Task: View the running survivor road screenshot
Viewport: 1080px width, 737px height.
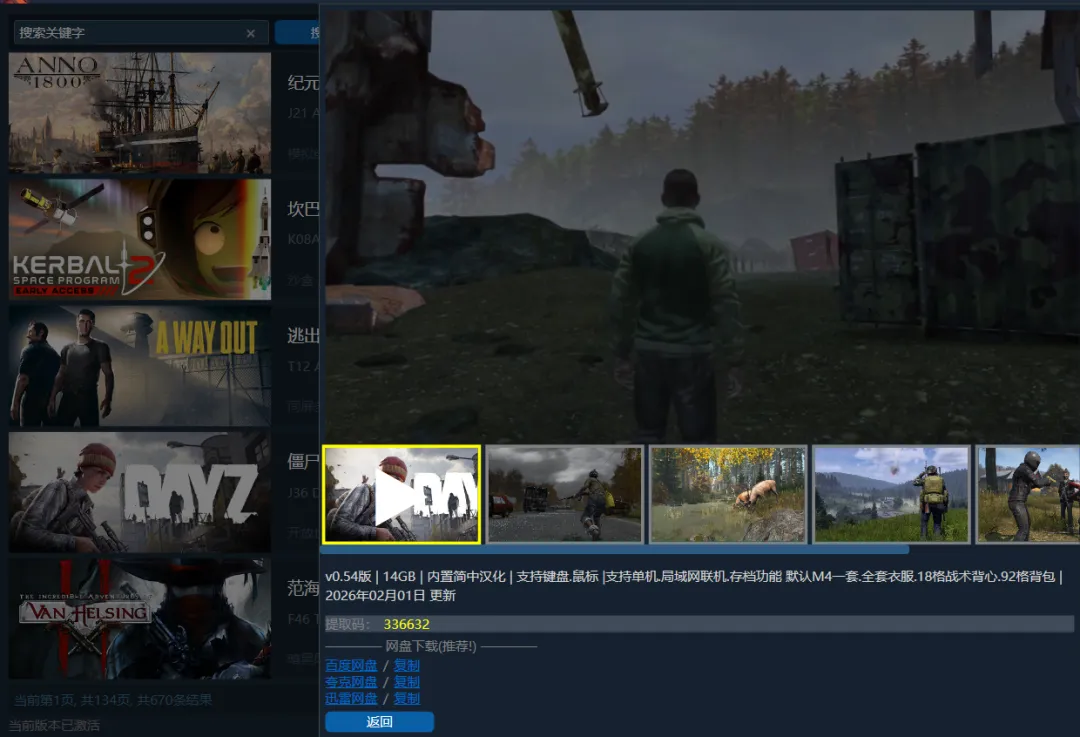Action: click(565, 495)
